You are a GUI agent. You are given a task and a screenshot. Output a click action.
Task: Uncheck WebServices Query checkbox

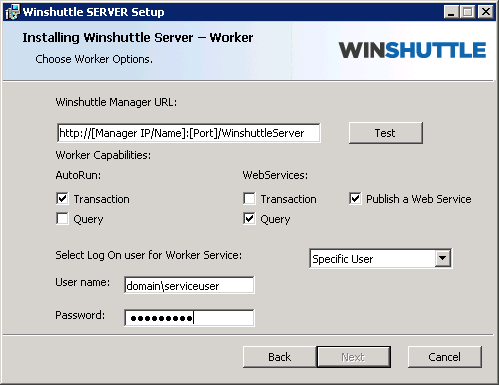tap(249, 219)
